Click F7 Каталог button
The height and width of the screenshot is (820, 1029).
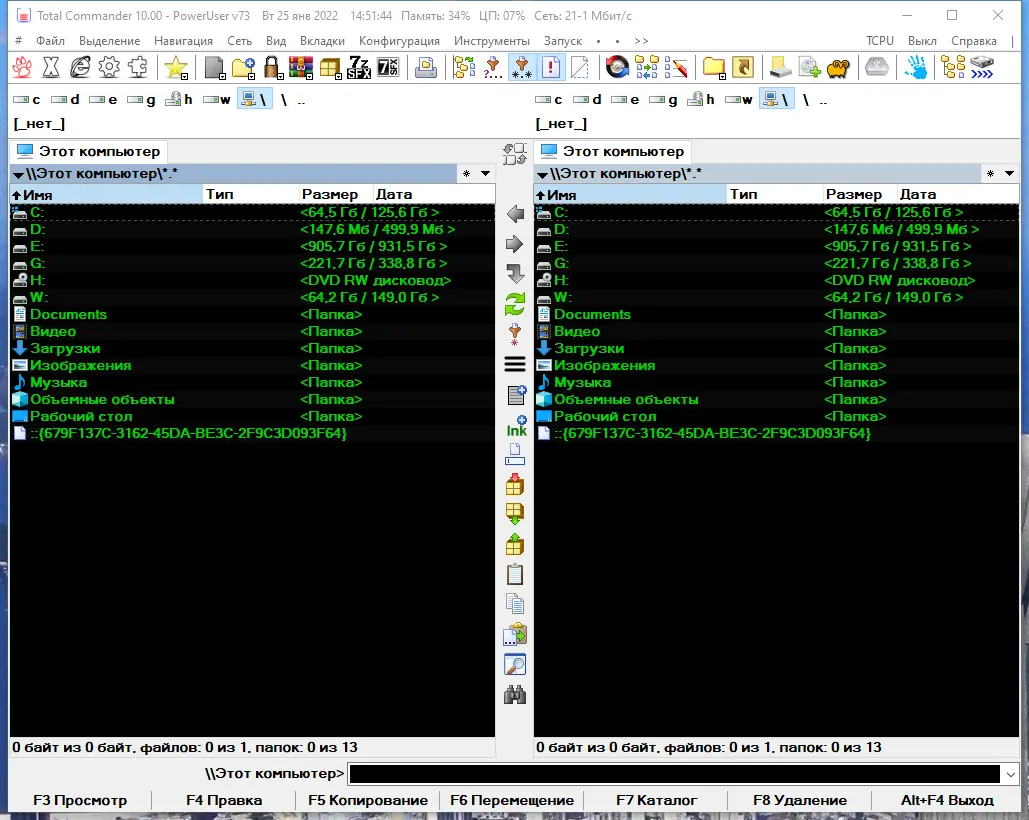(x=656, y=800)
